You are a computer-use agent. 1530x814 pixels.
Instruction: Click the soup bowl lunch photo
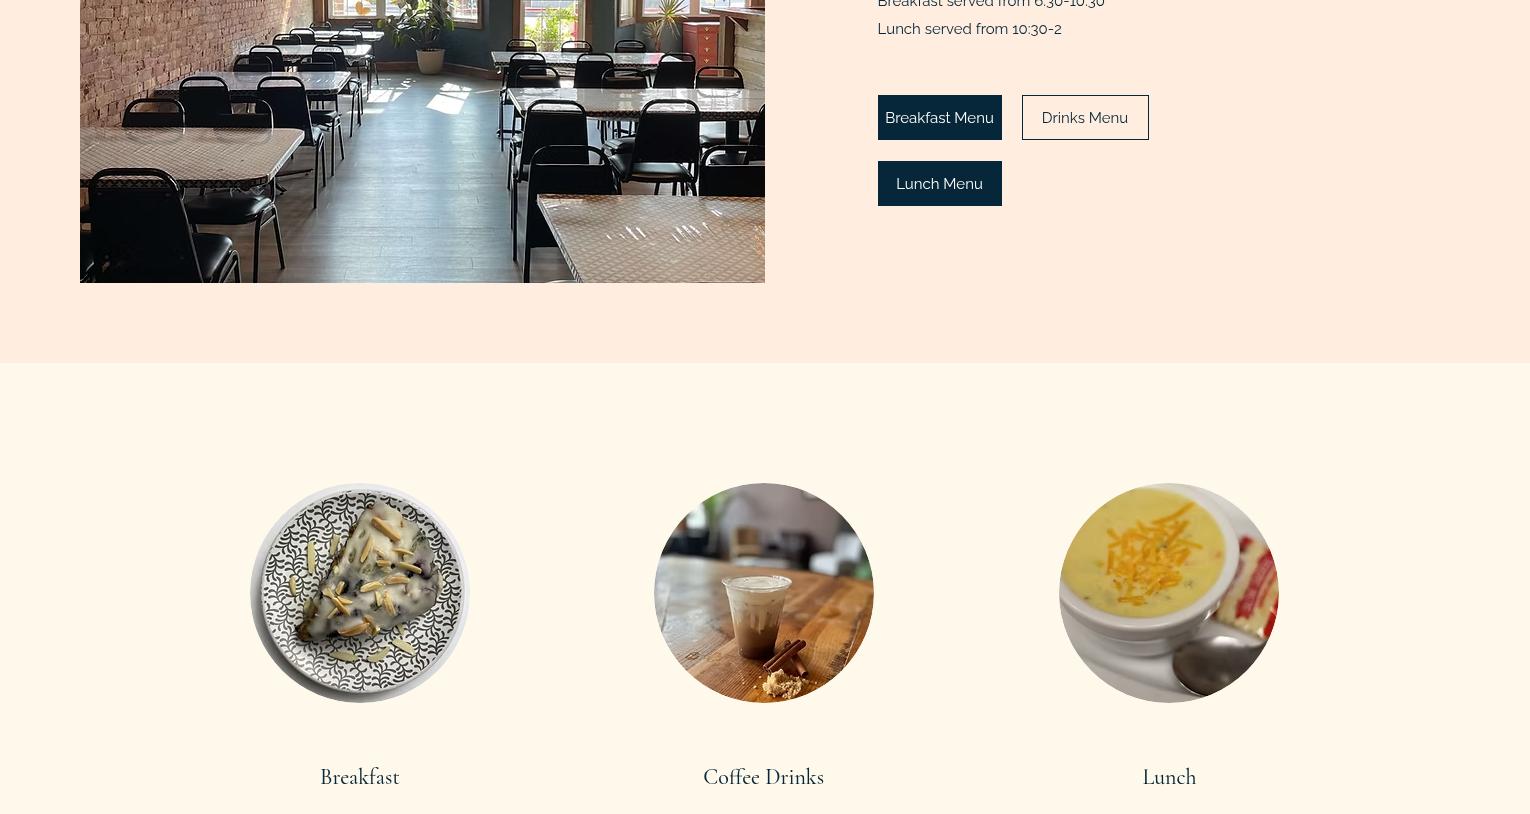(1169, 593)
